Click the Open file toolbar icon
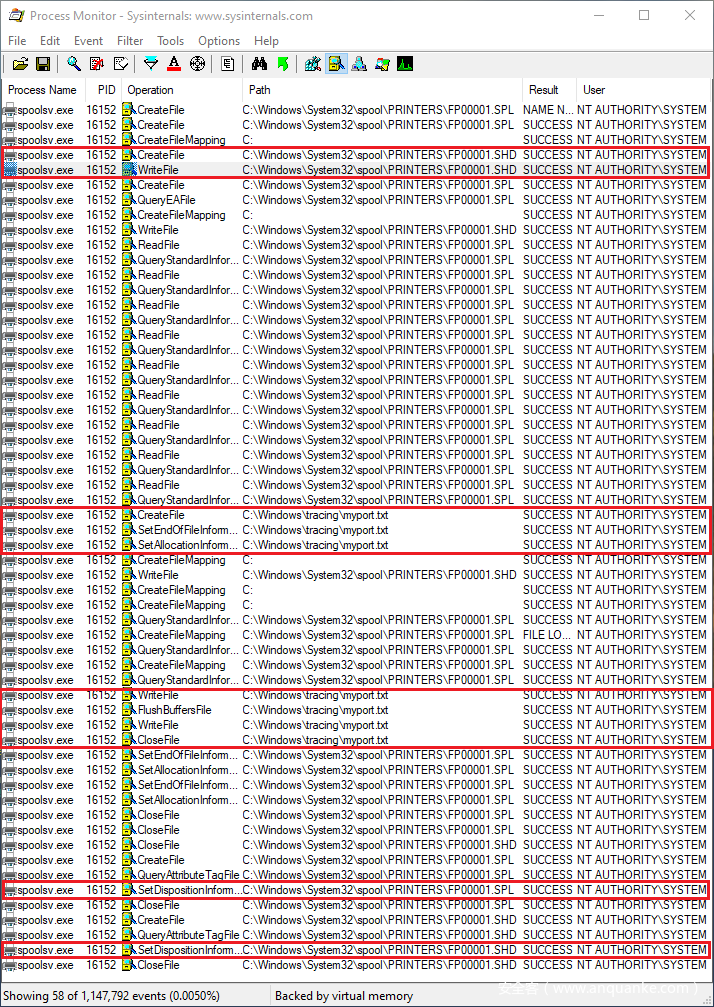 pyautogui.click(x=21, y=64)
